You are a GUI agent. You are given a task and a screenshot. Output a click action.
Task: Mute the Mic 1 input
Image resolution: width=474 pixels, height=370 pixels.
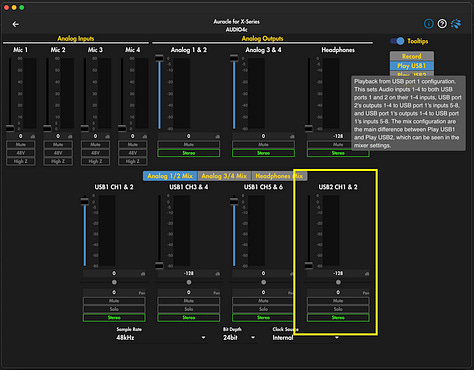point(21,145)
